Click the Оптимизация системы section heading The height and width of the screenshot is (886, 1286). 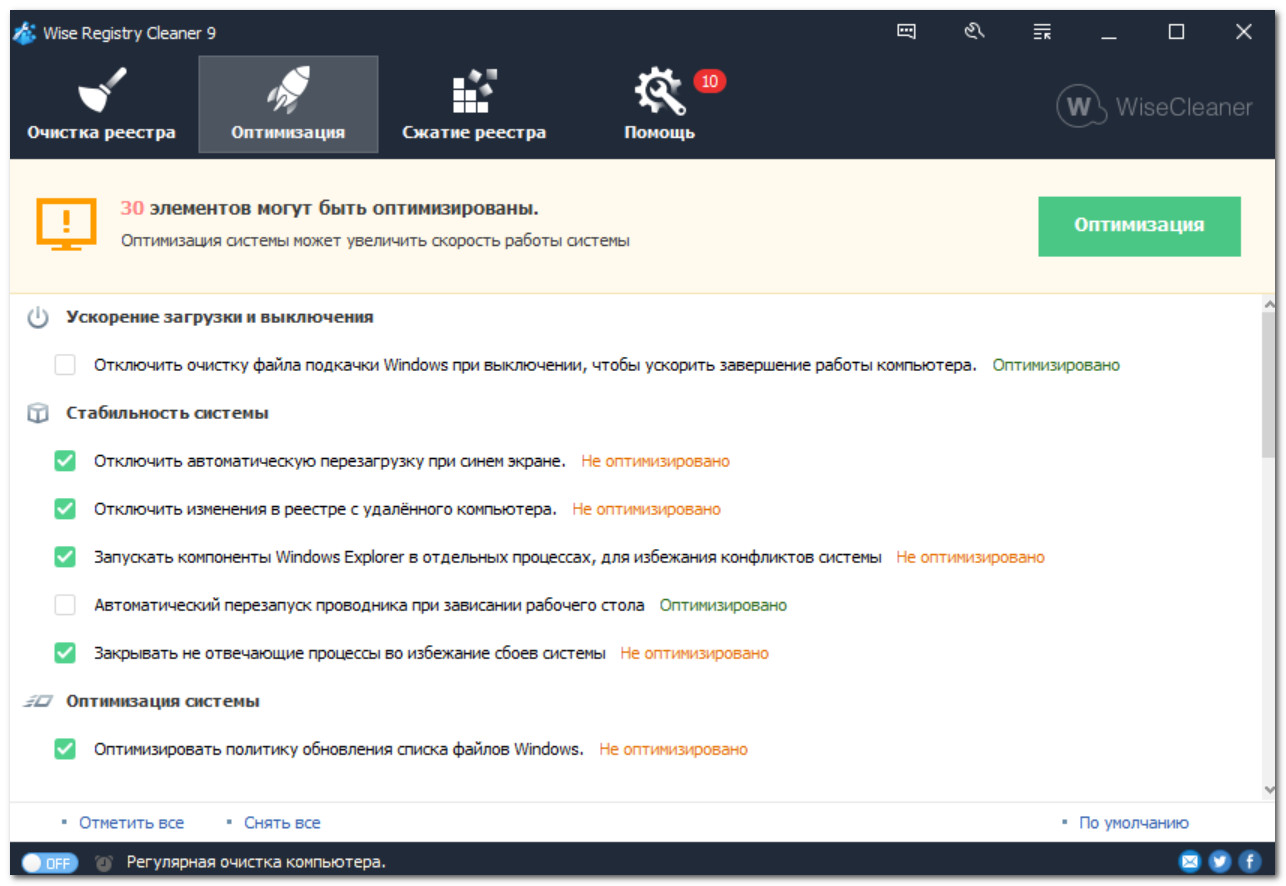tap(163, 701)
